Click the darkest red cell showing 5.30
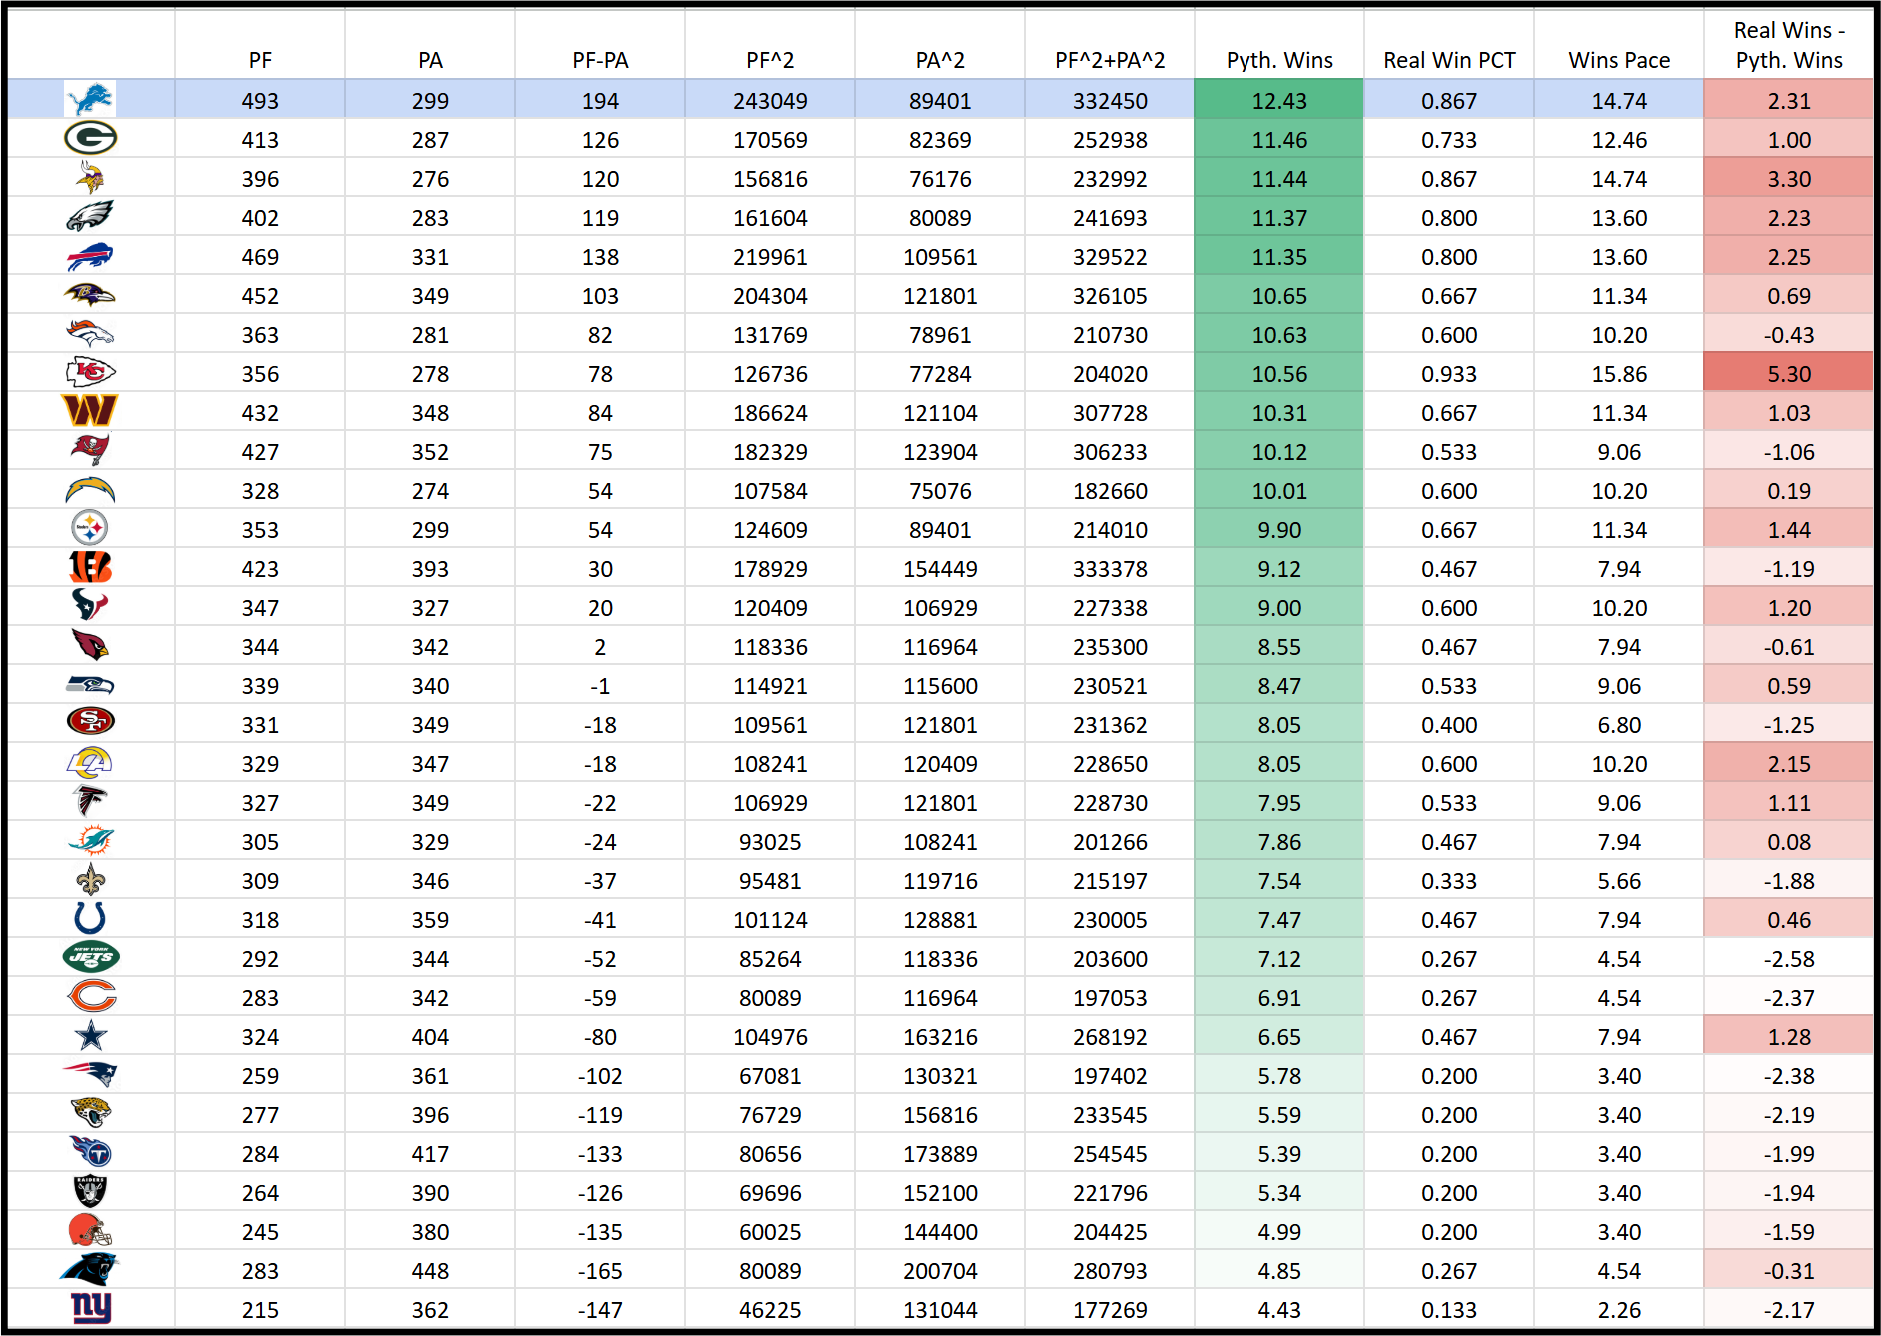The height and width of the screenshot is (1336, 1881). pos(1788,374)
